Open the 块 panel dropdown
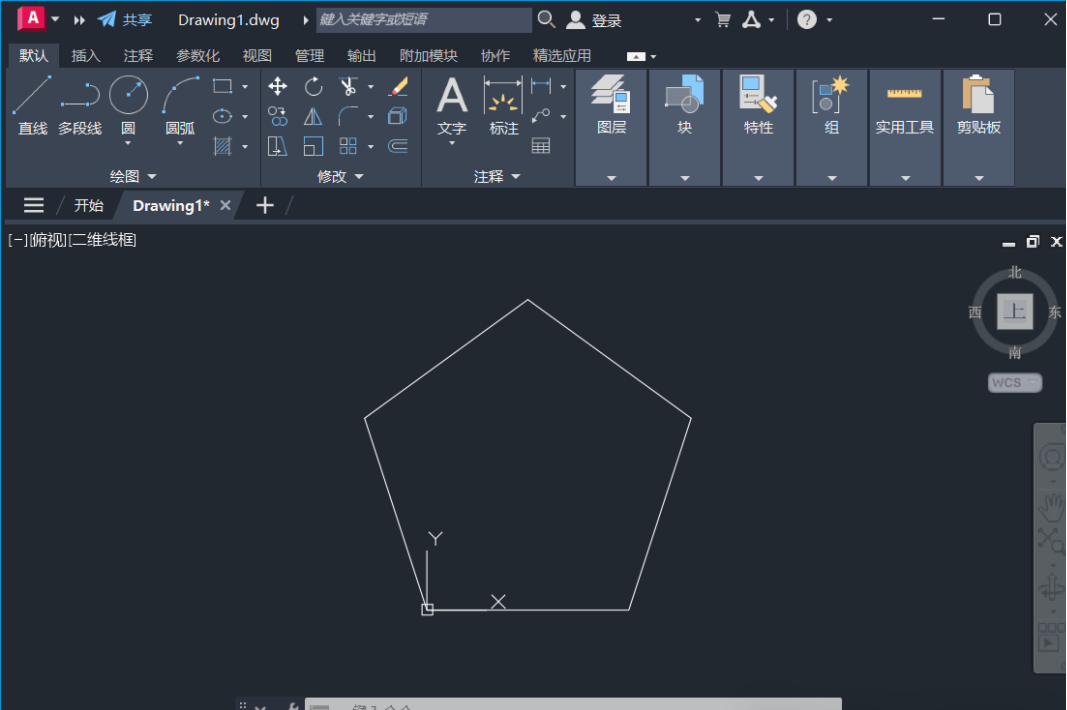Viewport: 1067px width, 710px height. click(685, 178)
